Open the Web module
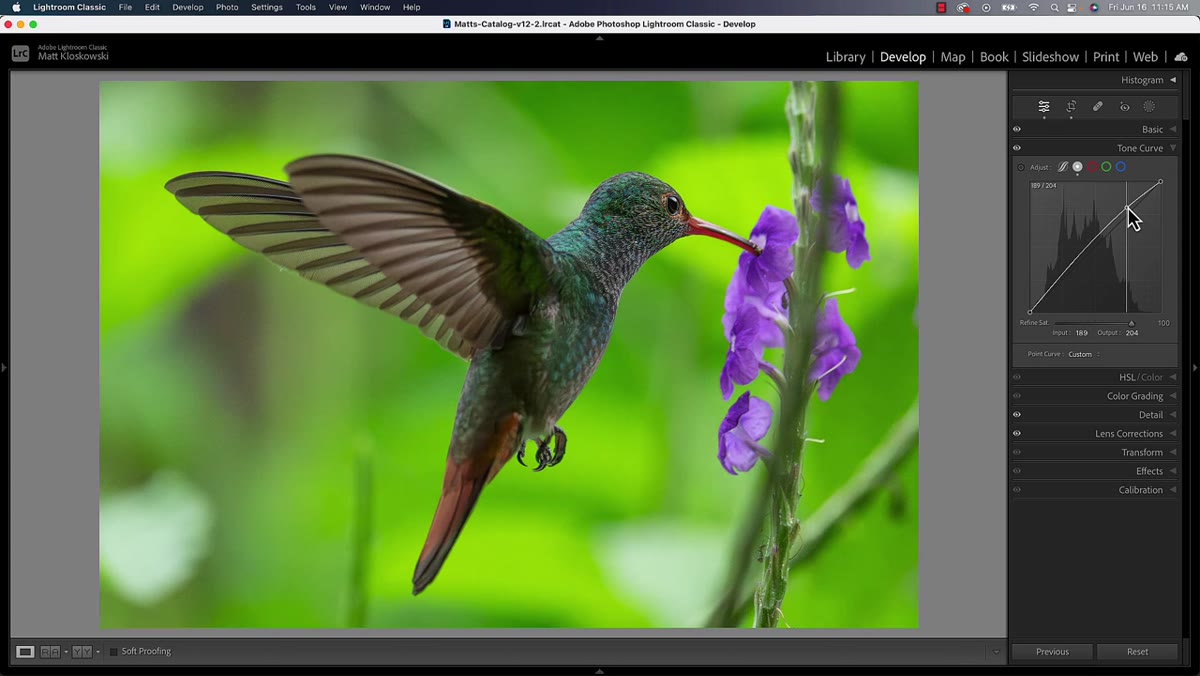The width and height of the screenshot is (1200, 676). (1146, 57)
